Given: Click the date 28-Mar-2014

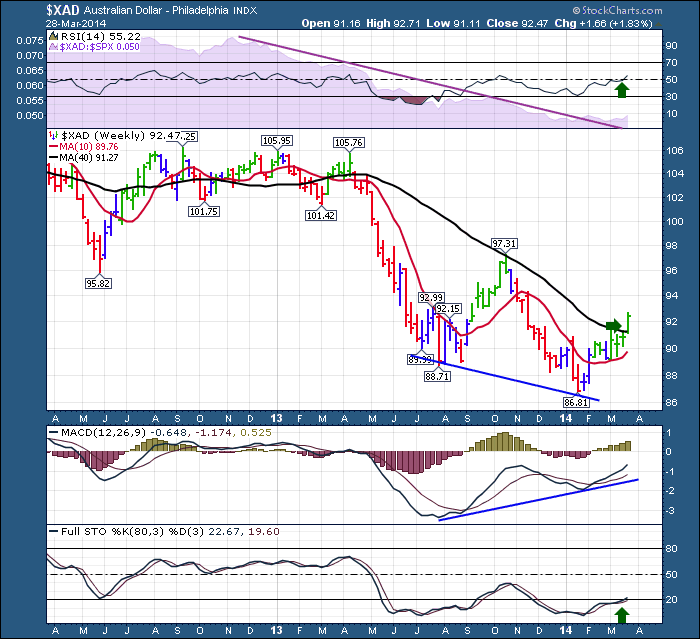Looking at the screenshot, I should [x=76, y=23].
